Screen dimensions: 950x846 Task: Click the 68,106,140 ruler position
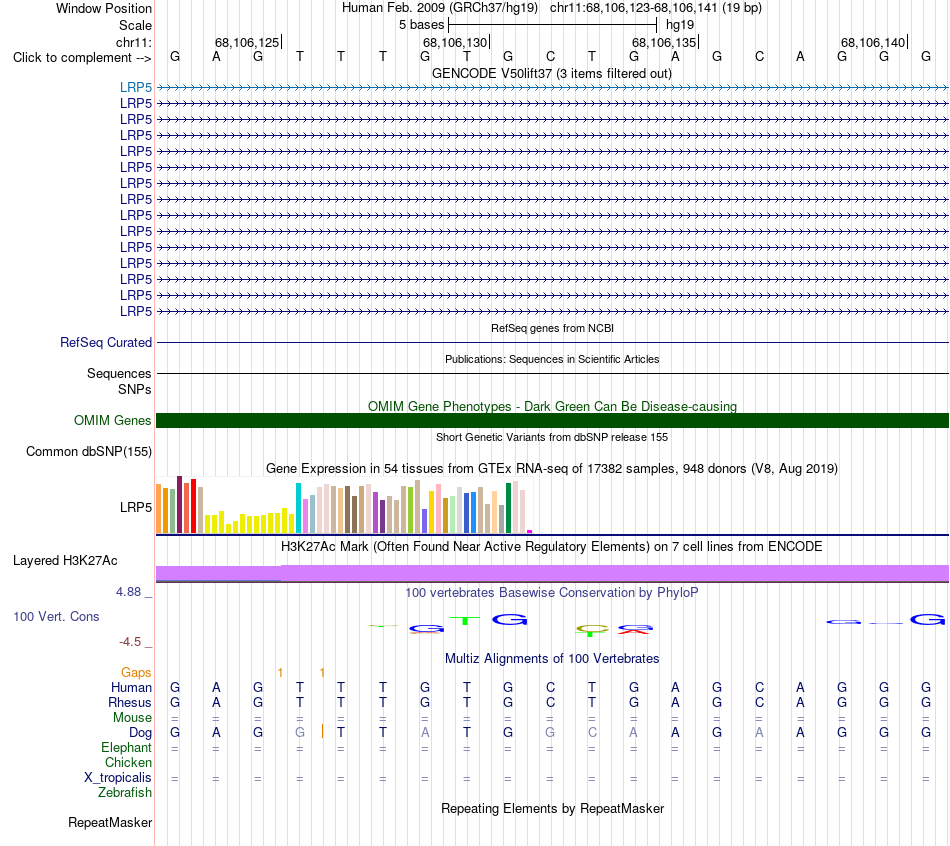click(873, 42)
